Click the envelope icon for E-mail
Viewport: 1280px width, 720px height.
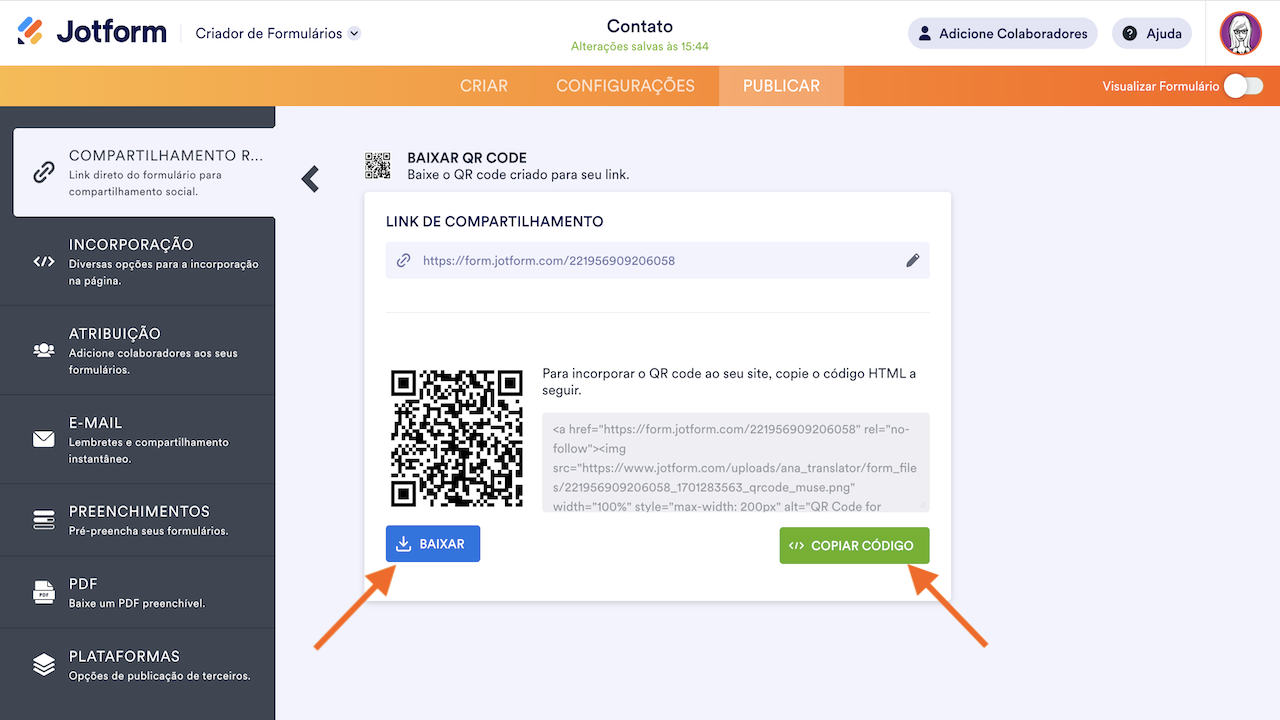tap(43, 439)
